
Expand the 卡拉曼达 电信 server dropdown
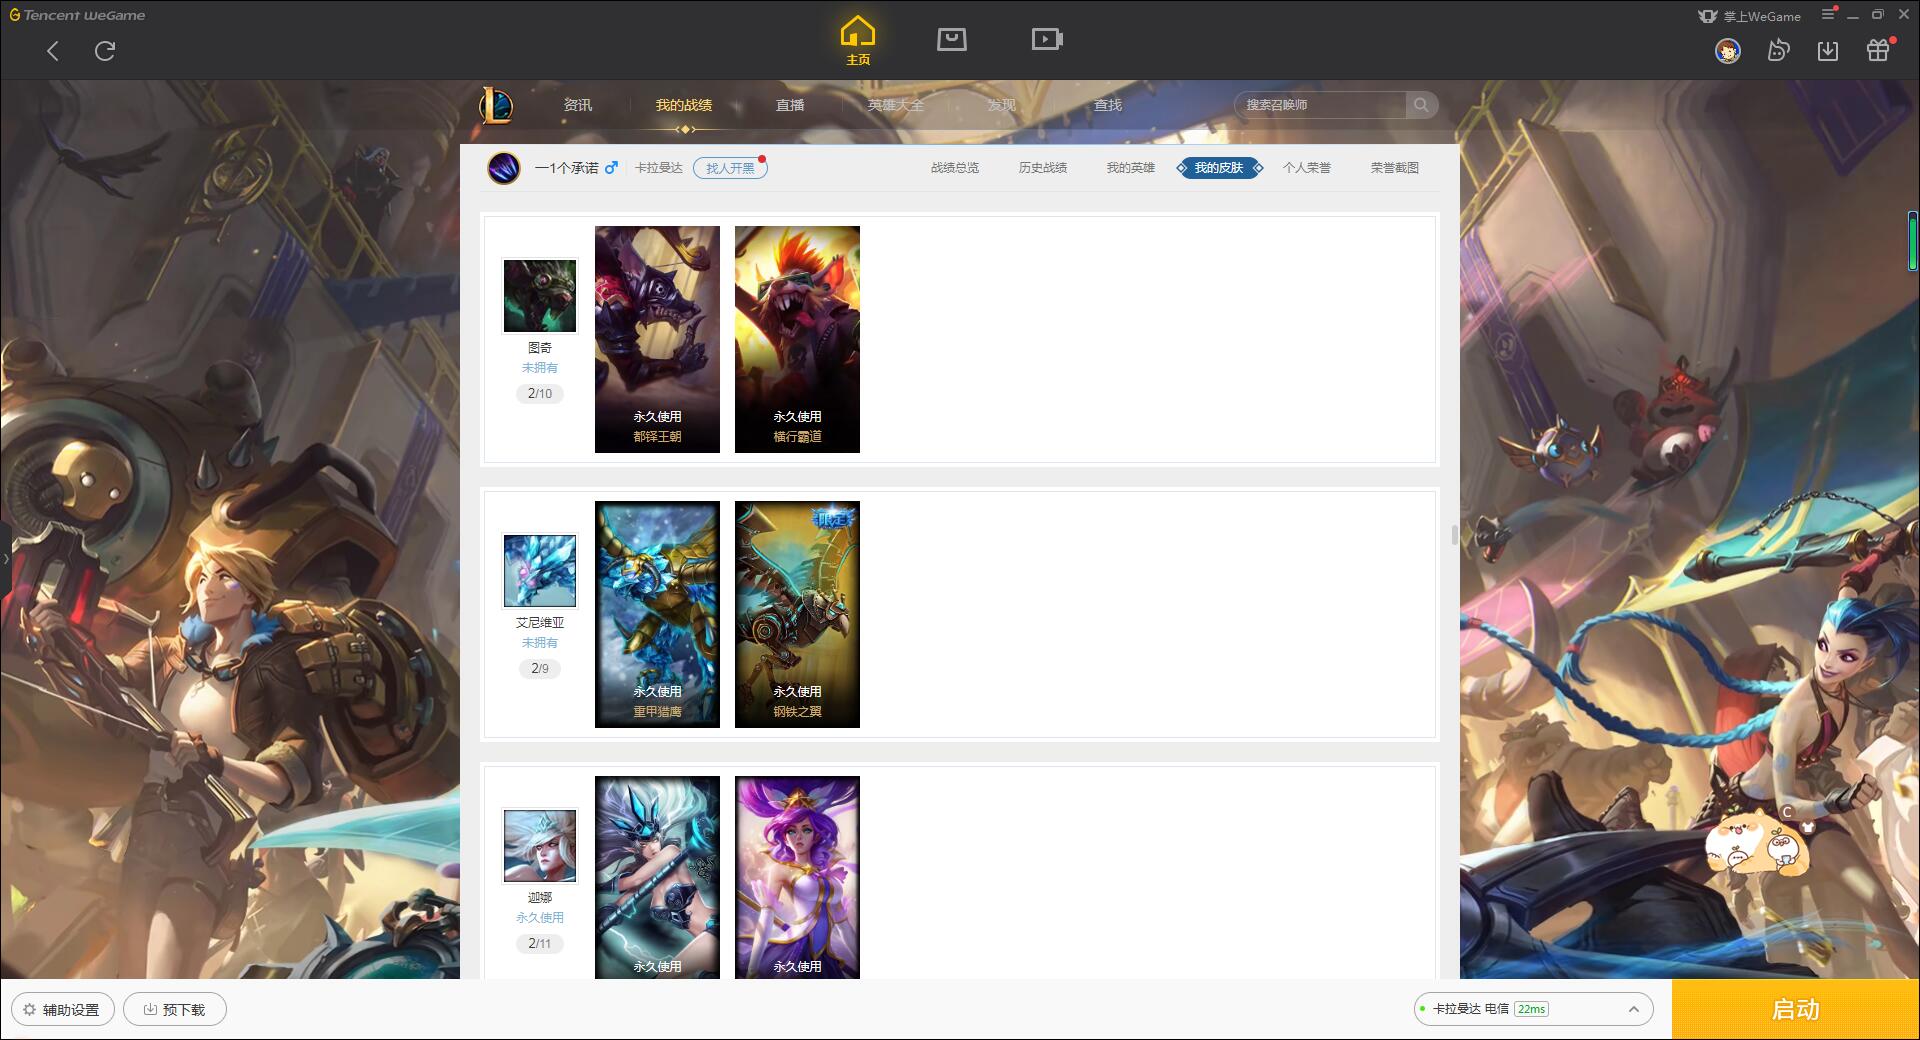click(x=1533, y=1009)
